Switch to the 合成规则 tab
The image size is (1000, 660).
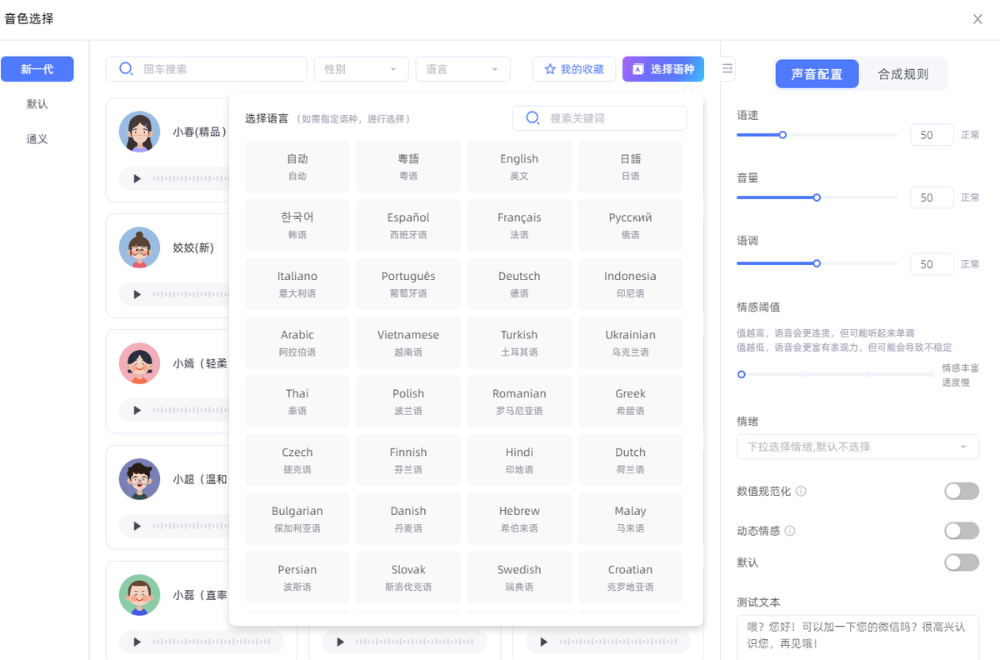[902, 74]
